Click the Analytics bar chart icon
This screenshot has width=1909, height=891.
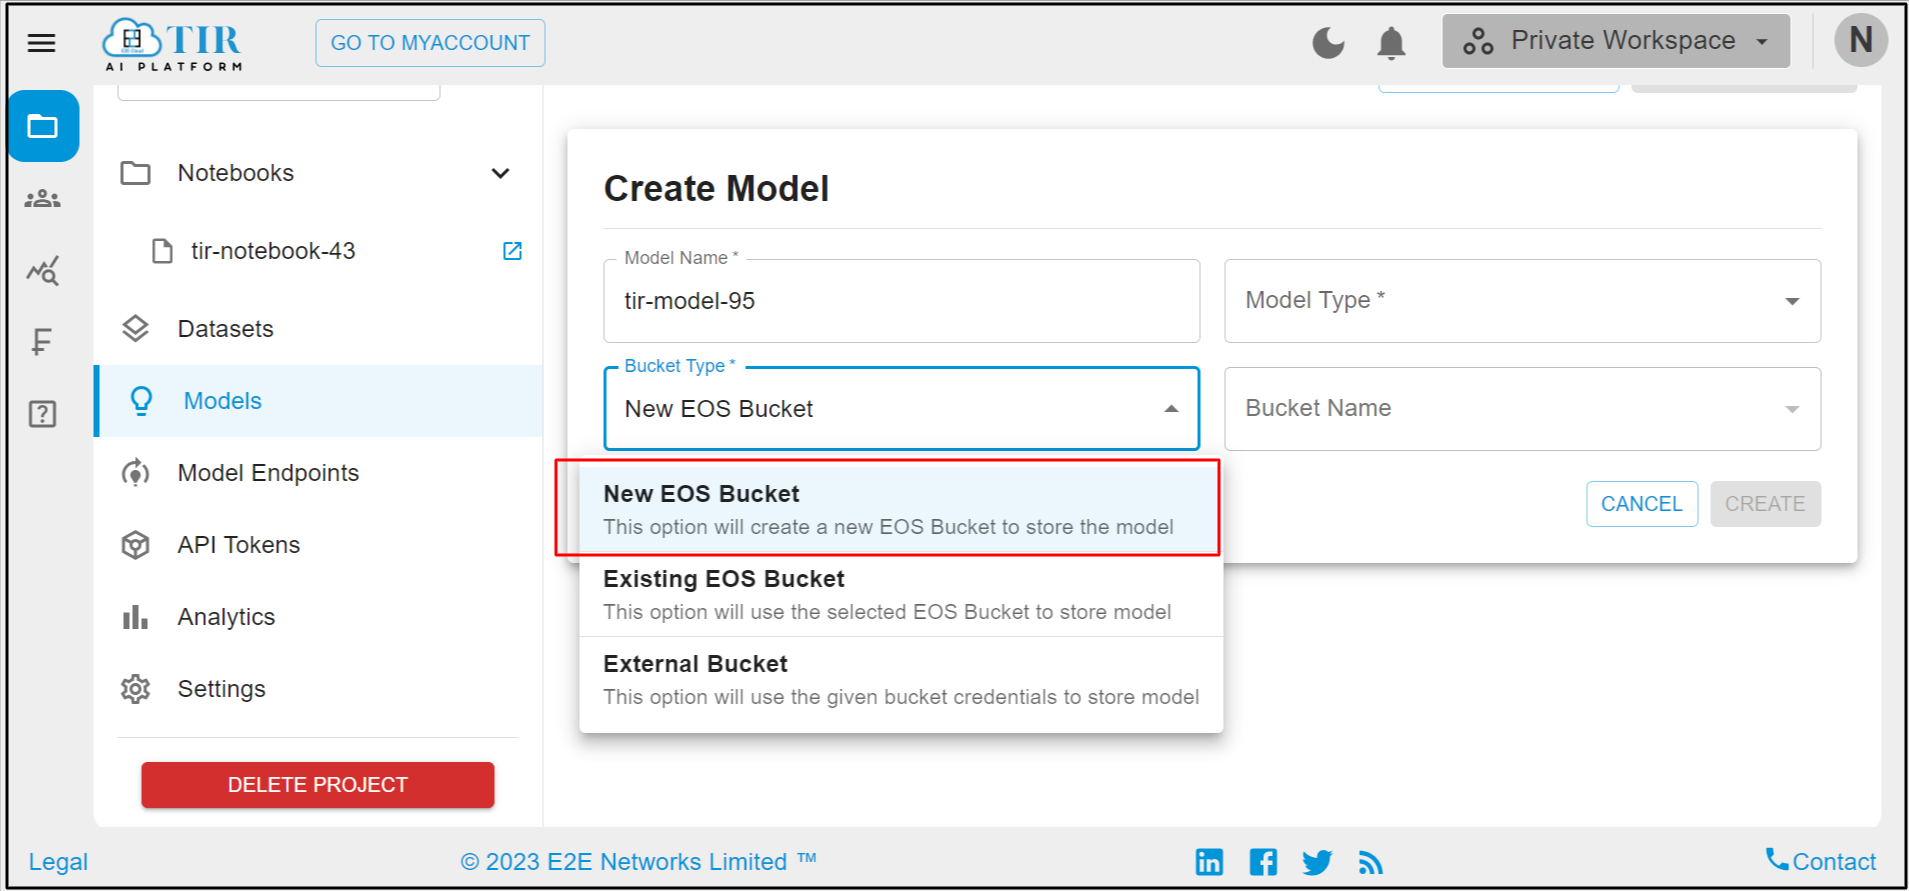pos(135,617)
